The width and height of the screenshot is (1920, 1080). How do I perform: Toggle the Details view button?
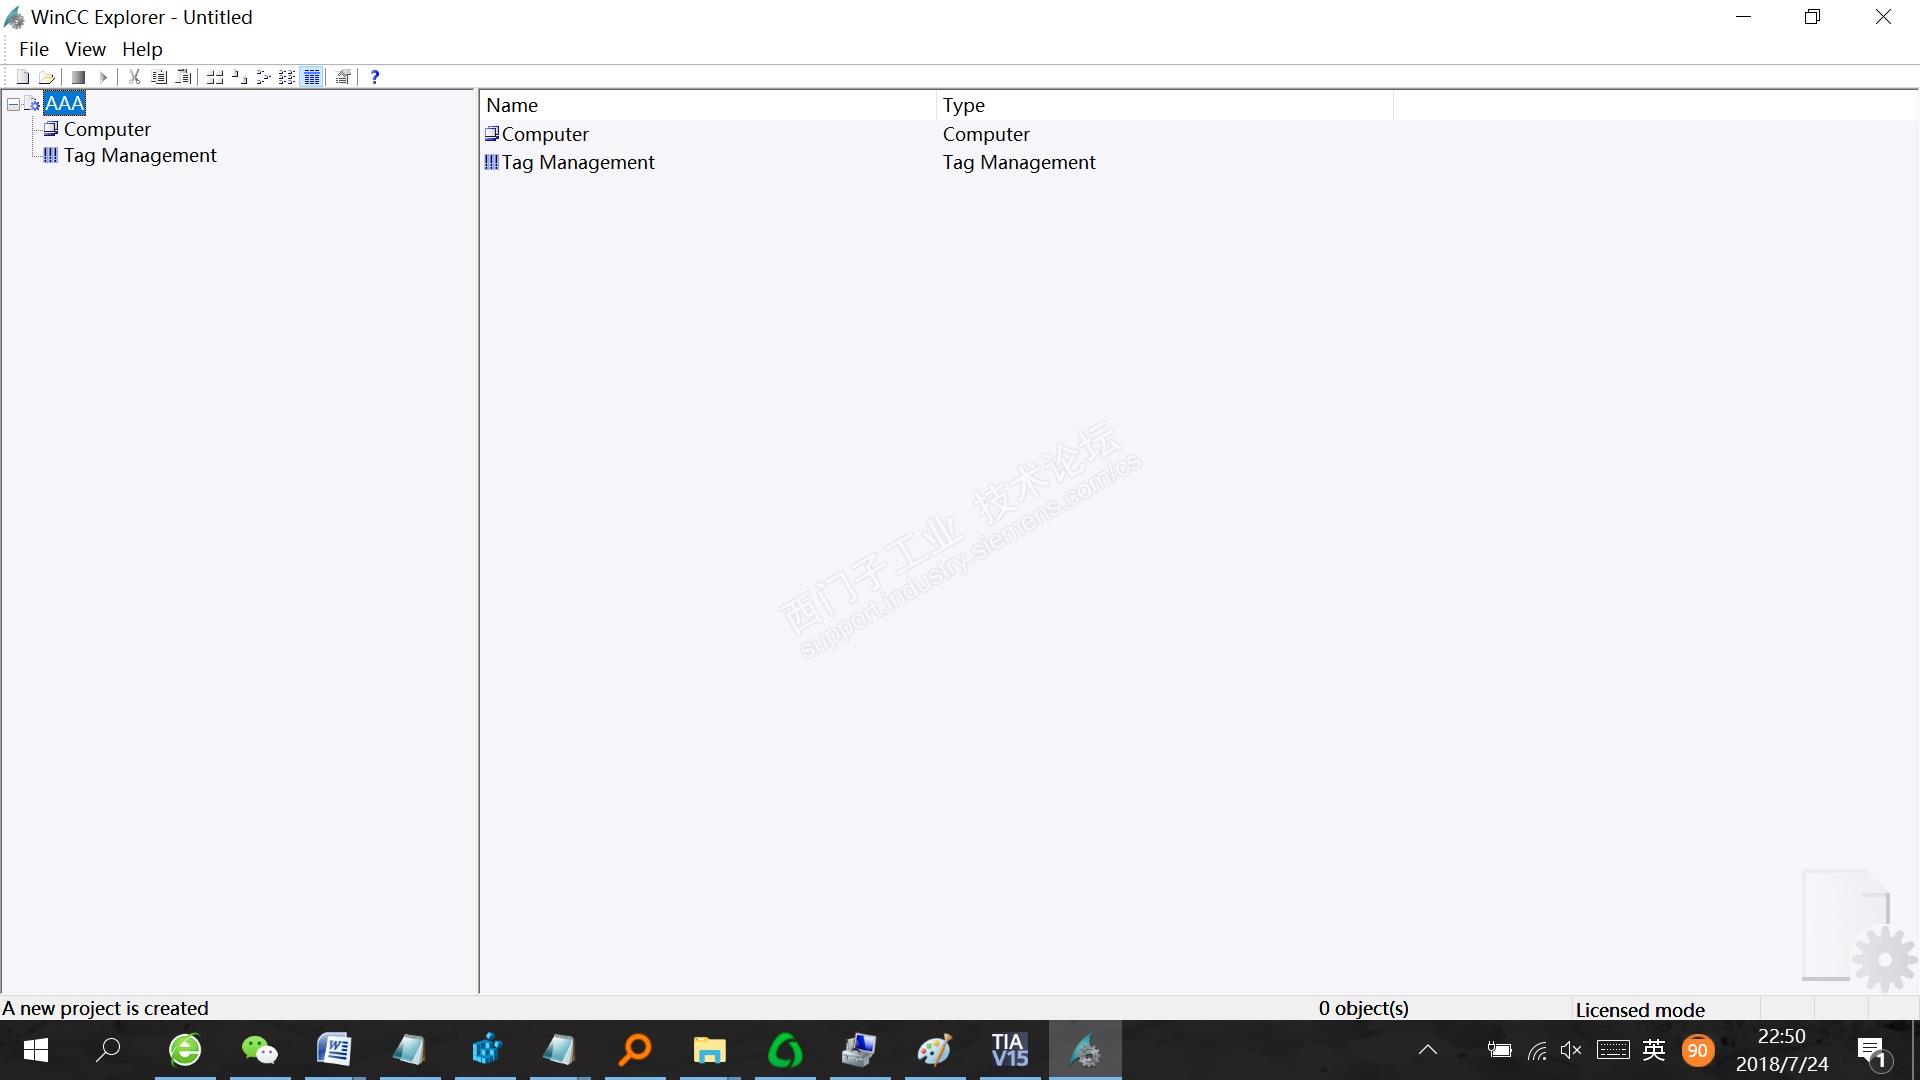click(311, 77)
